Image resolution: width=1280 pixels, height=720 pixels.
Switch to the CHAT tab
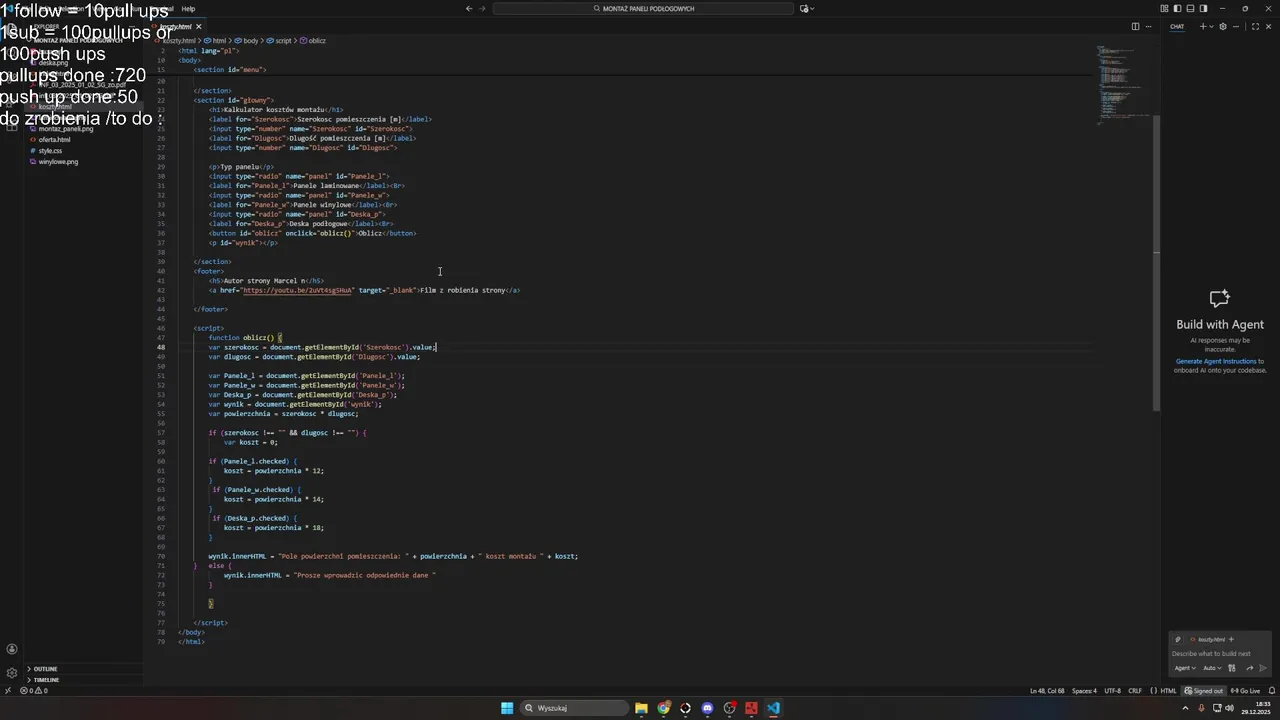click(1177, 26)
